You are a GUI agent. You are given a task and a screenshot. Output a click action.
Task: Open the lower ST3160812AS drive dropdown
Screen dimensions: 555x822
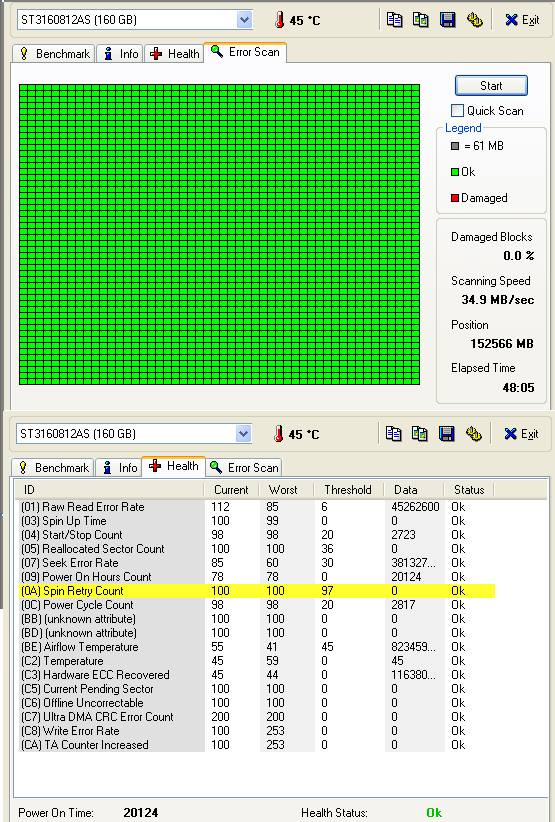click(x=243, y=434)
